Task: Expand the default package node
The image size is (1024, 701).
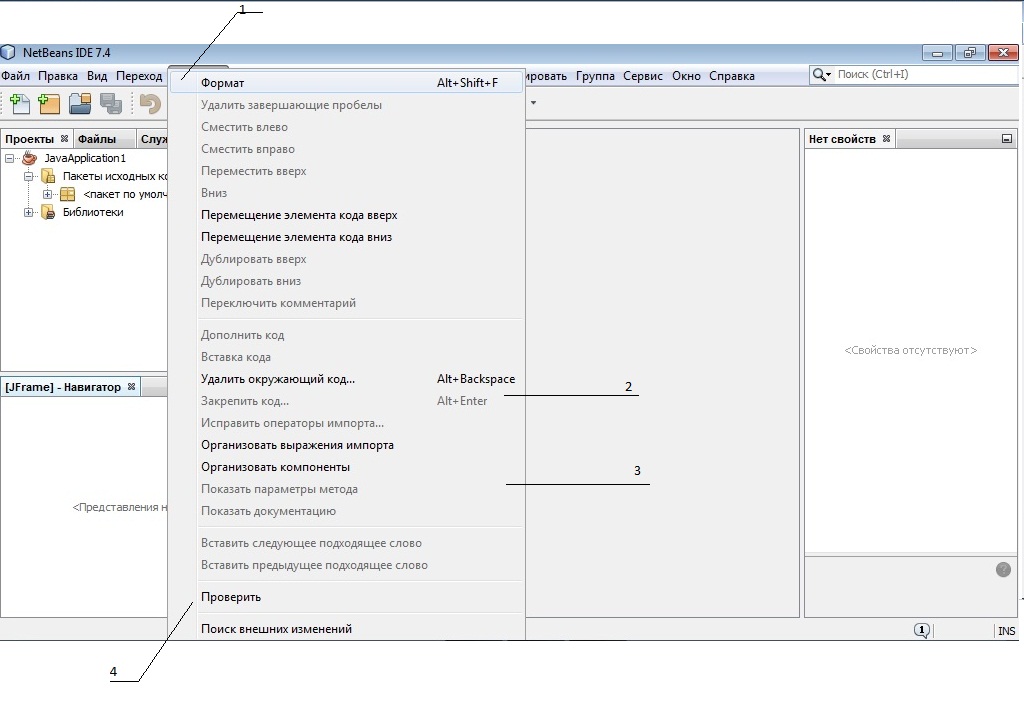Action: click(47, 194)
